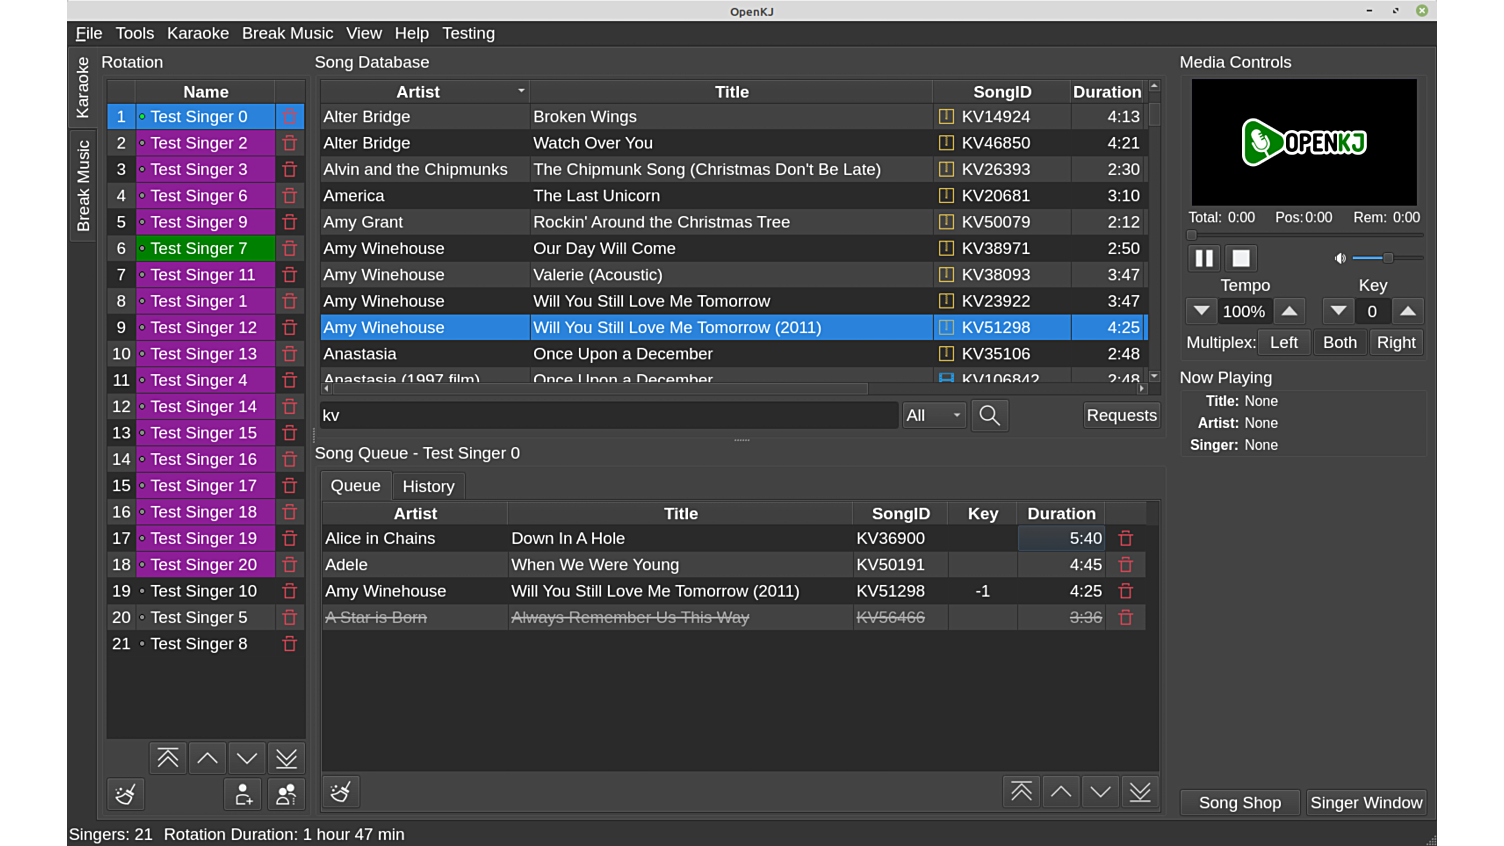Select Test Singer 20 in rotation
The width and height of the screenshot is (1504, 846).
click(205, 565)
